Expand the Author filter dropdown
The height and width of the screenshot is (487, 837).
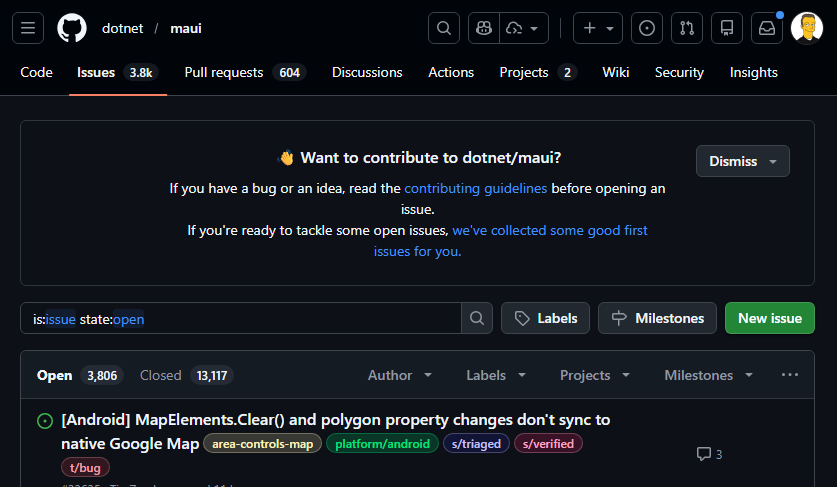(399, 375)
